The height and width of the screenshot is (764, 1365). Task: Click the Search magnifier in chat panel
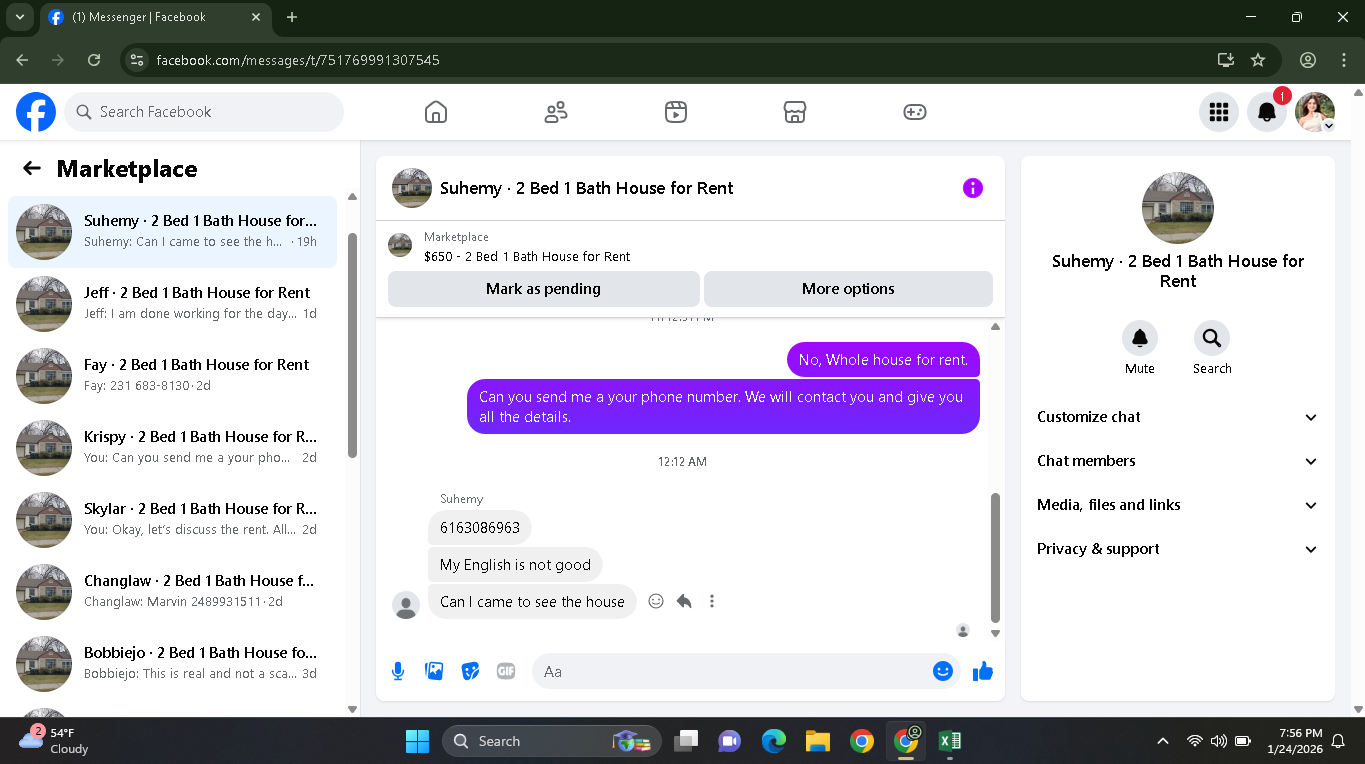coord(1212,338)
